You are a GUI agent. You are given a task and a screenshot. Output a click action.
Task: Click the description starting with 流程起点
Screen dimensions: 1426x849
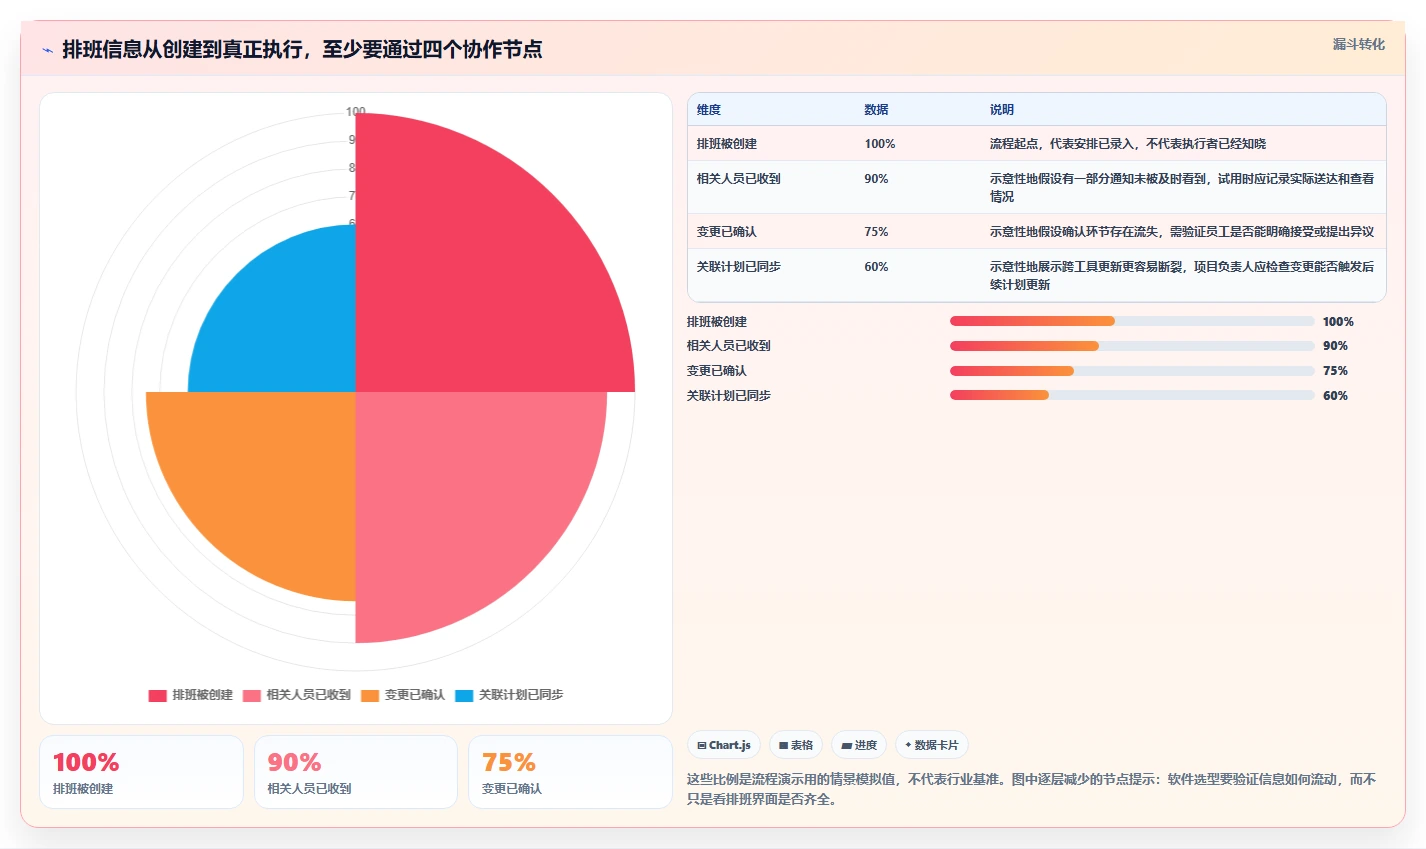coord(1128,144)
